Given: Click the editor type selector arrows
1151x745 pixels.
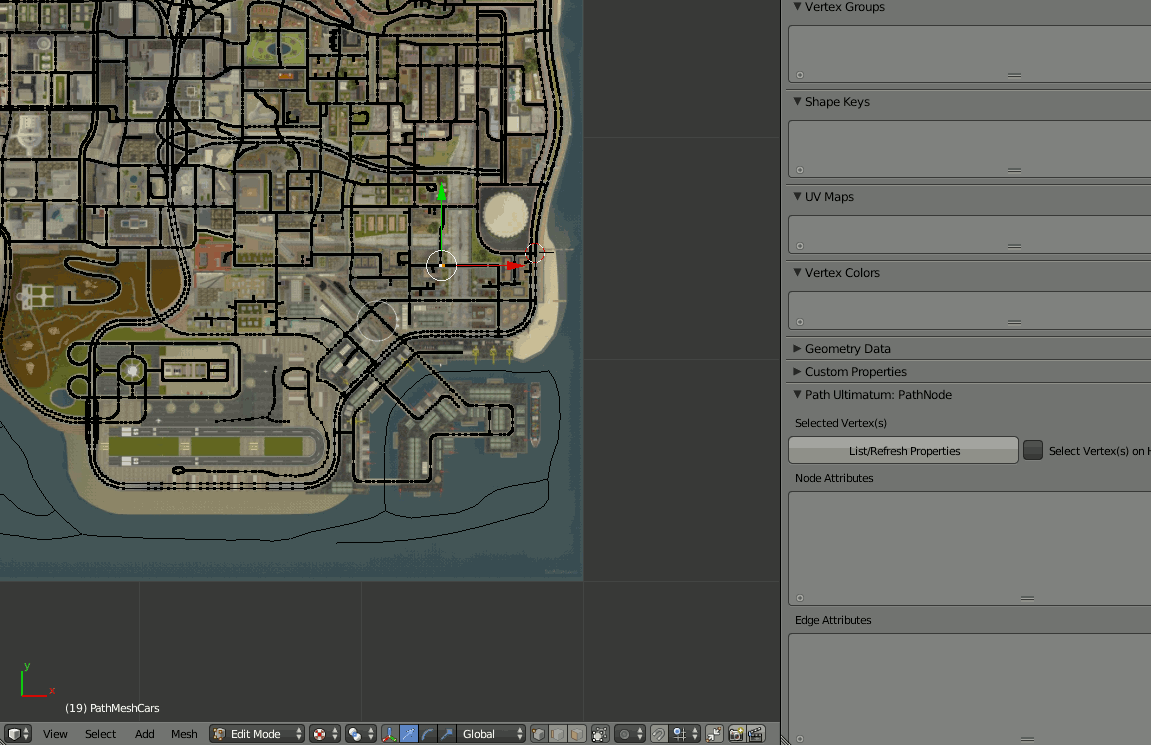Looking at the screenshot, I should pyautogui.click(x=26, y=734).
